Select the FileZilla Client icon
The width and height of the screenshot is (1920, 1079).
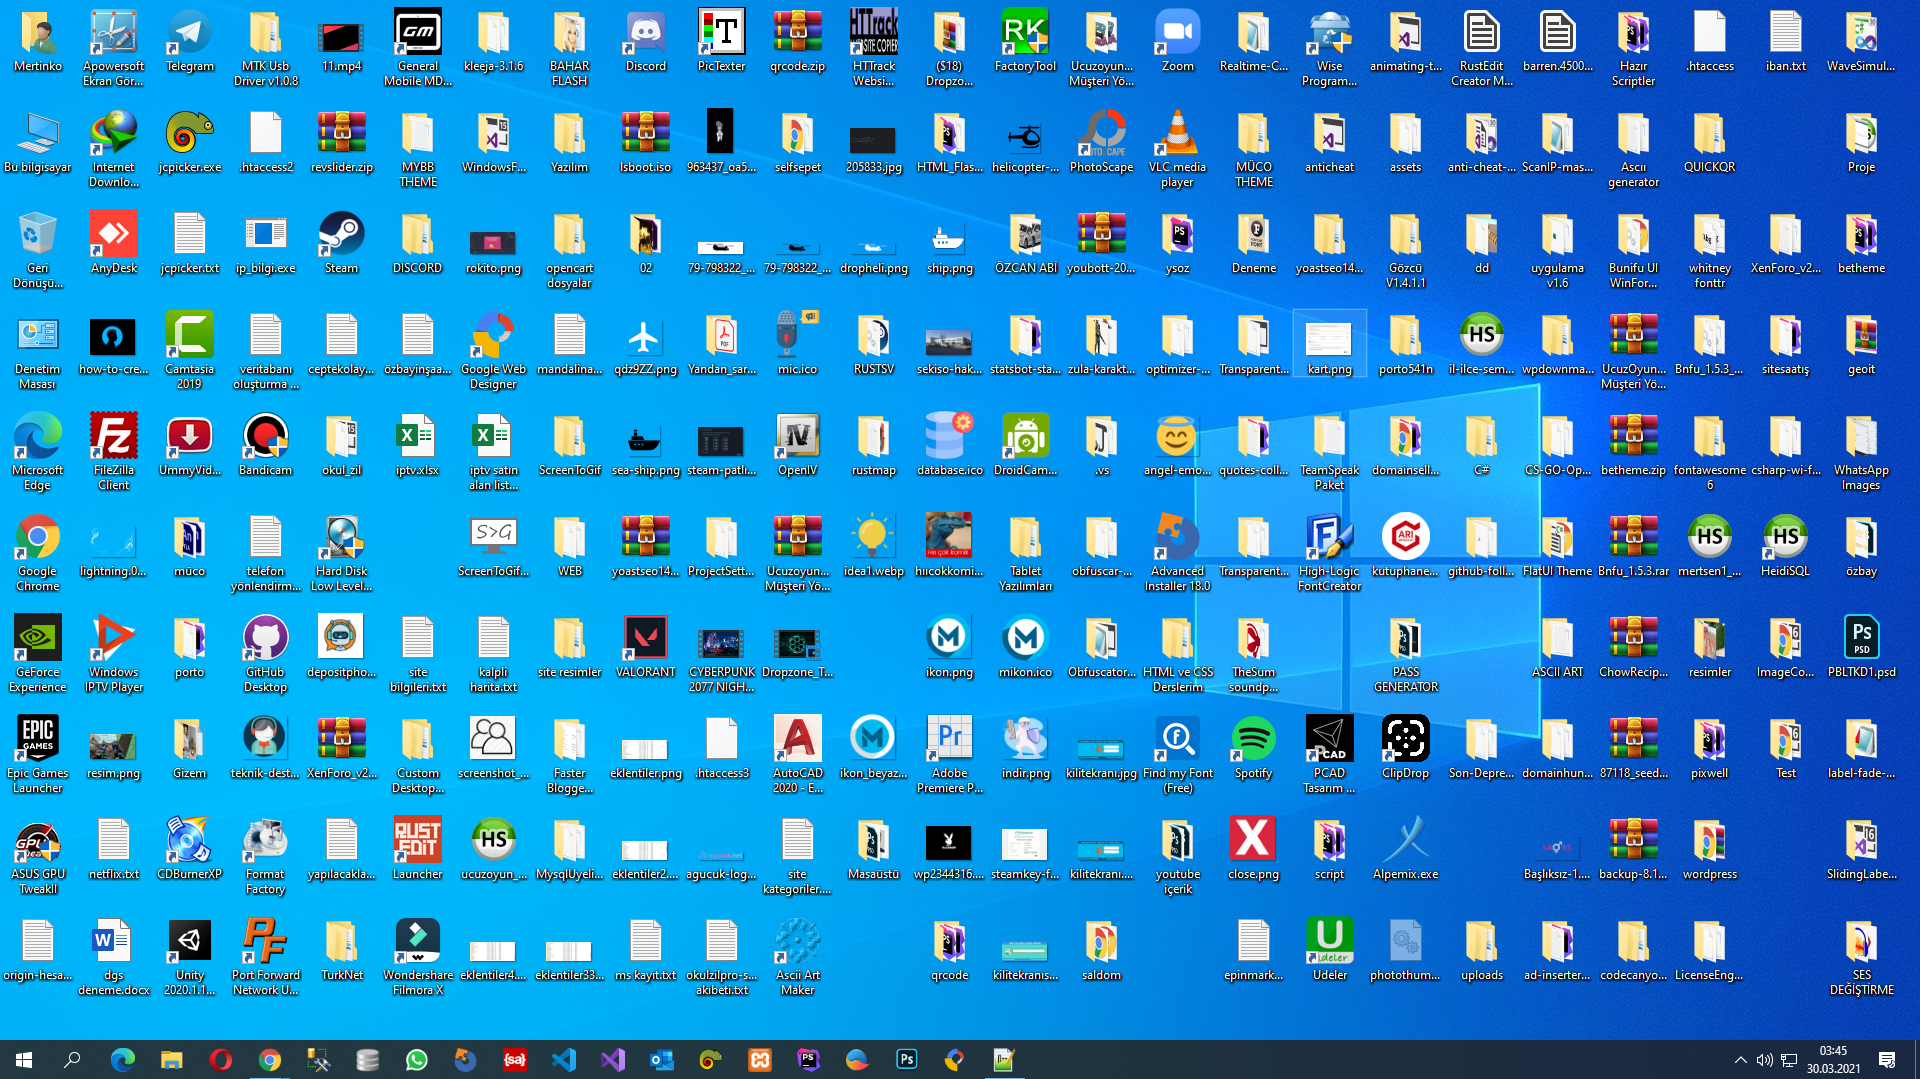tap(114, 453)
